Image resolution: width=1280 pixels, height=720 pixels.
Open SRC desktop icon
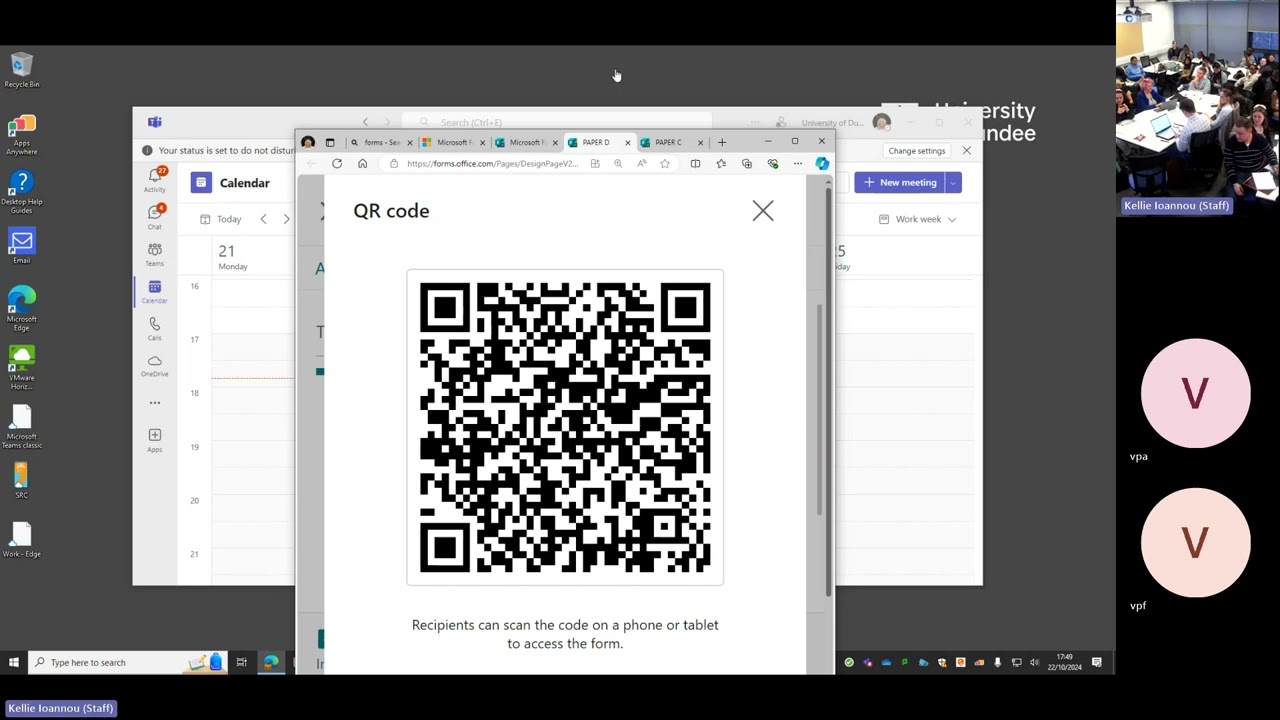pyautogui.click(x=22, y=481)
